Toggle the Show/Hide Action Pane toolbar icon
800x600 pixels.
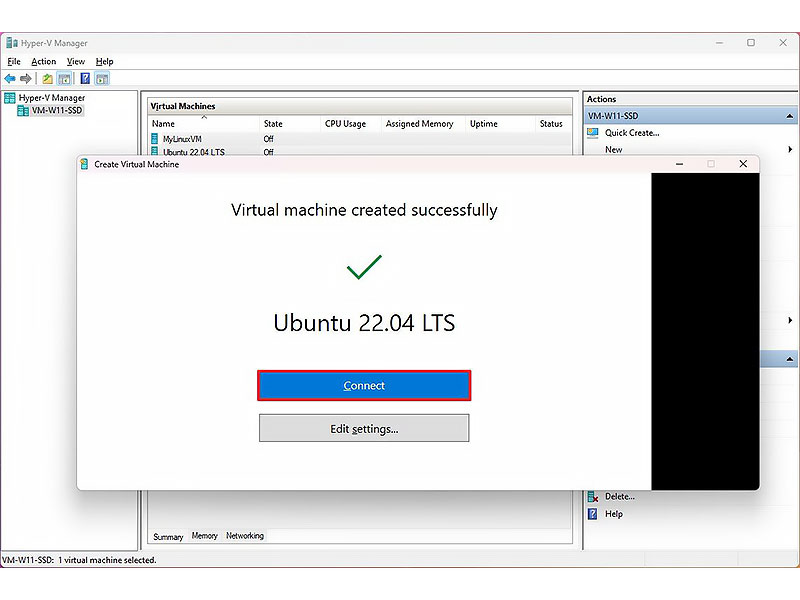(102, 79)
